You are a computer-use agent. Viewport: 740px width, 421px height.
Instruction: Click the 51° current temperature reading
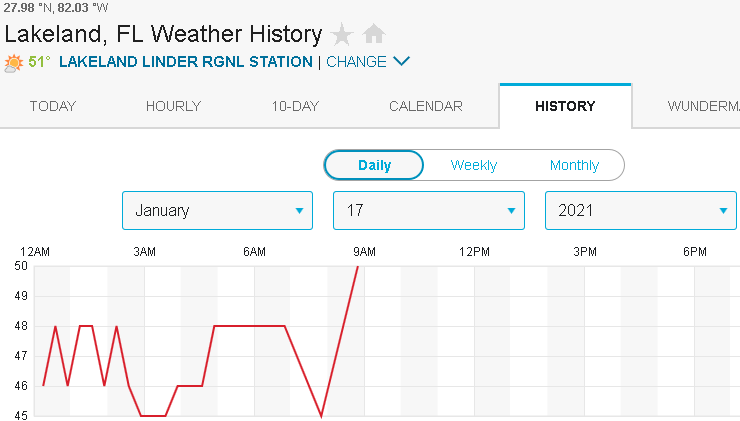click(39, 62)
